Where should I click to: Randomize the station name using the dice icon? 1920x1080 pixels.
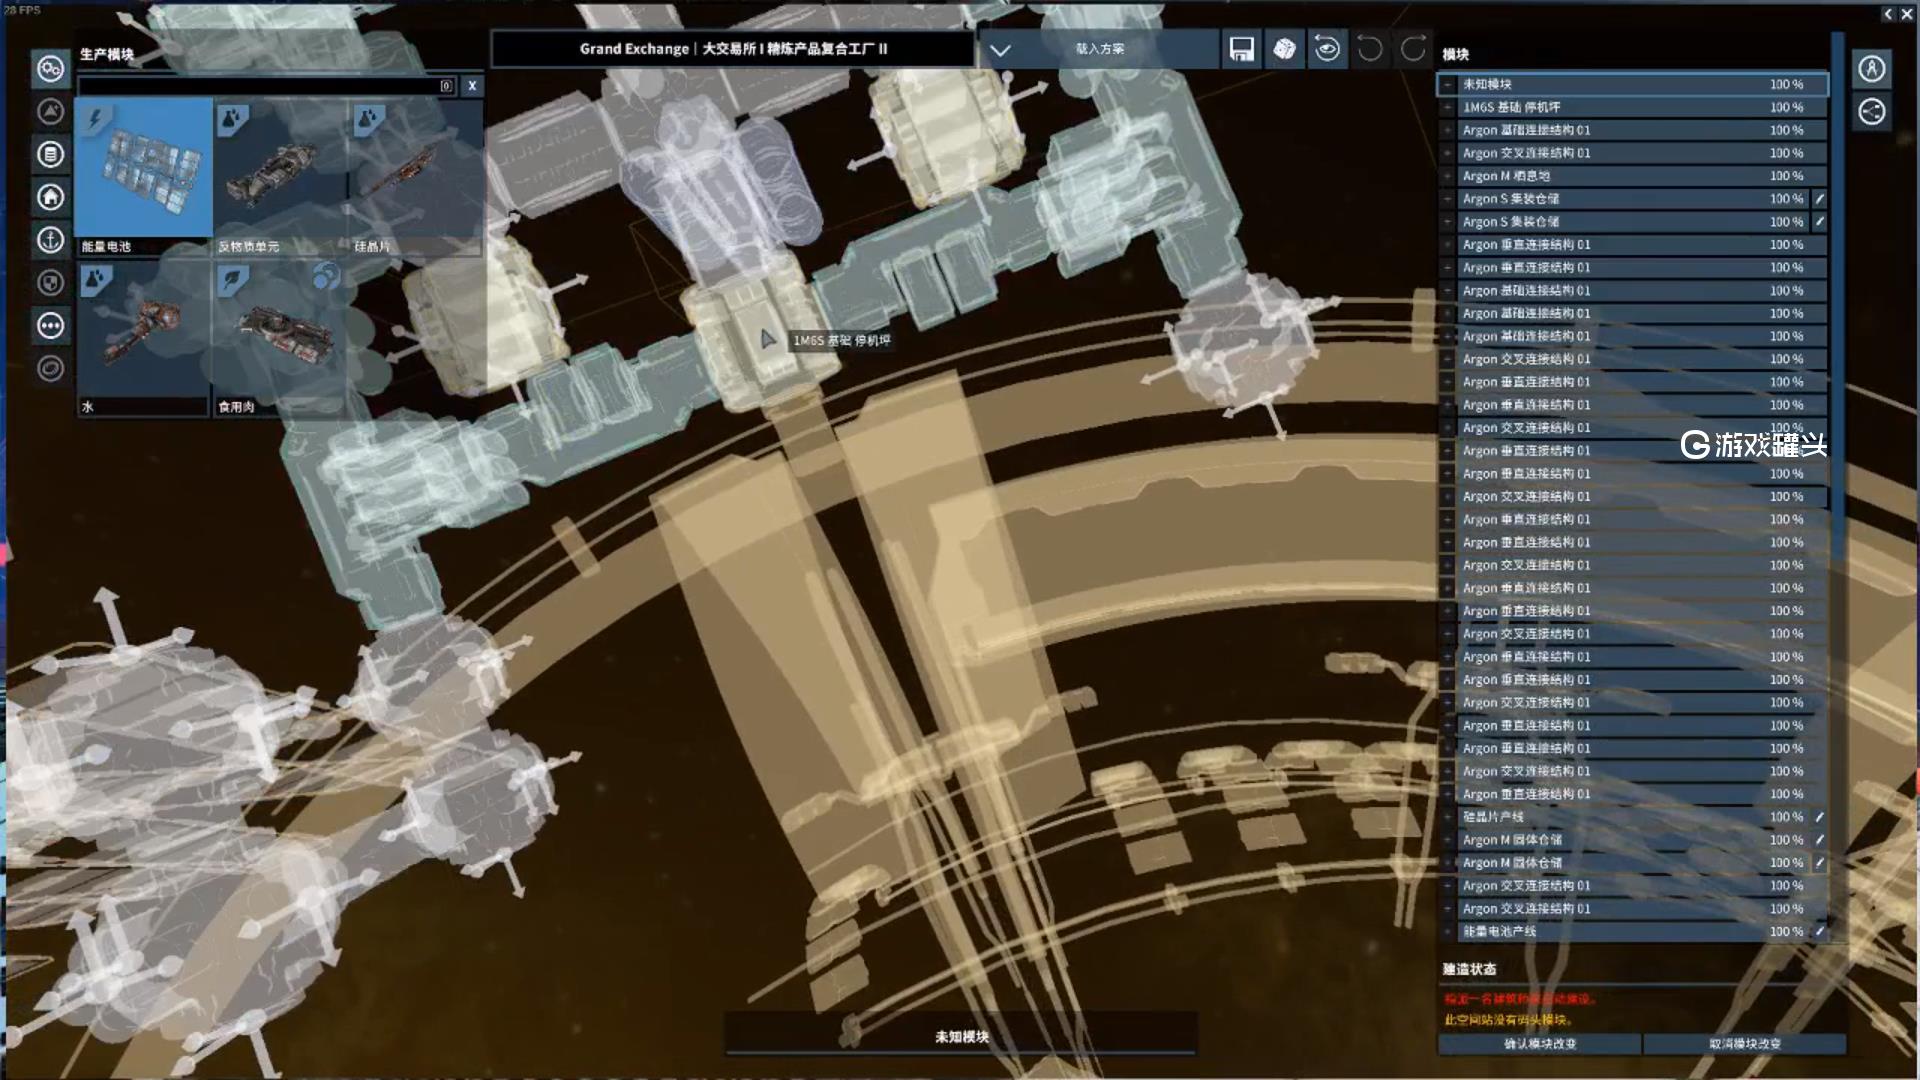click(1285, 49)
